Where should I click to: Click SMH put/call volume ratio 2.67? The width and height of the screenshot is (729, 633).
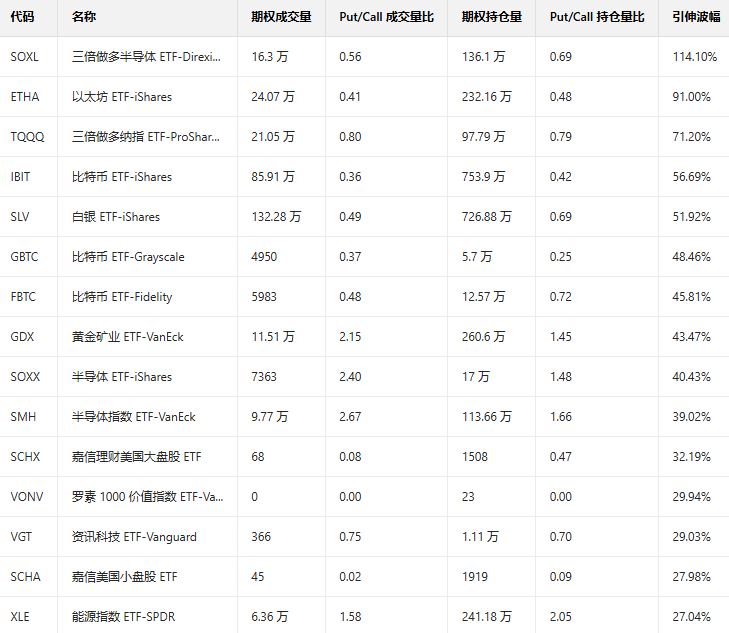coord(350,416)
